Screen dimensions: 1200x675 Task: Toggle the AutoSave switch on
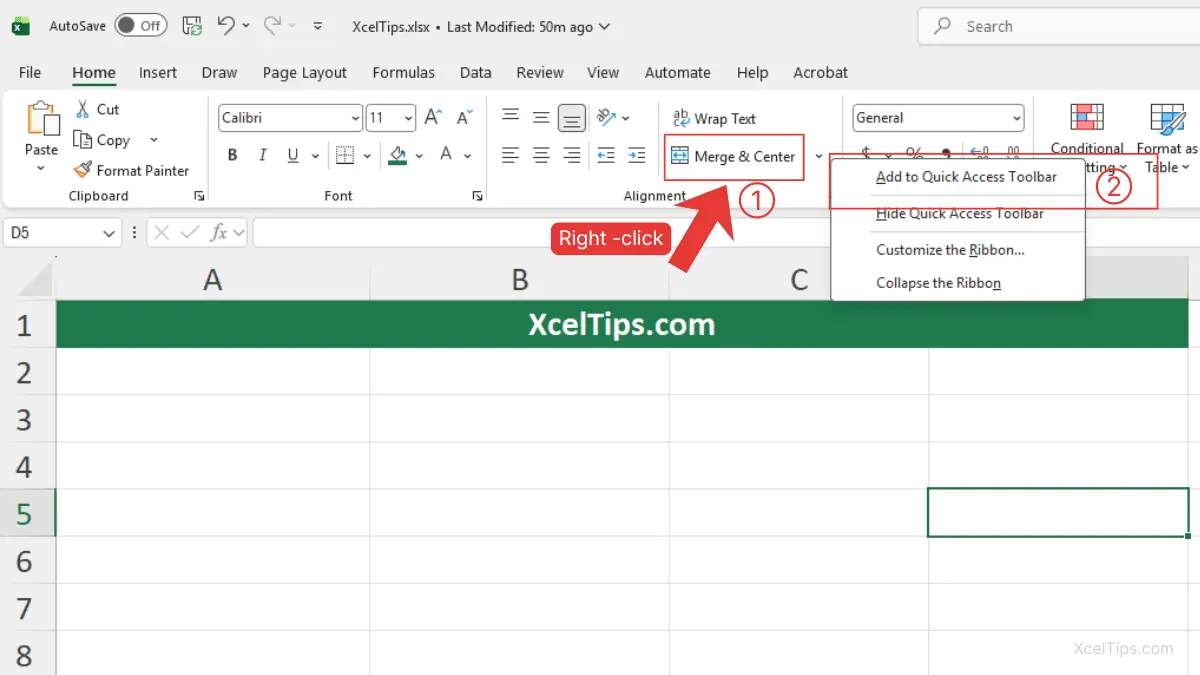coord(141,25)
